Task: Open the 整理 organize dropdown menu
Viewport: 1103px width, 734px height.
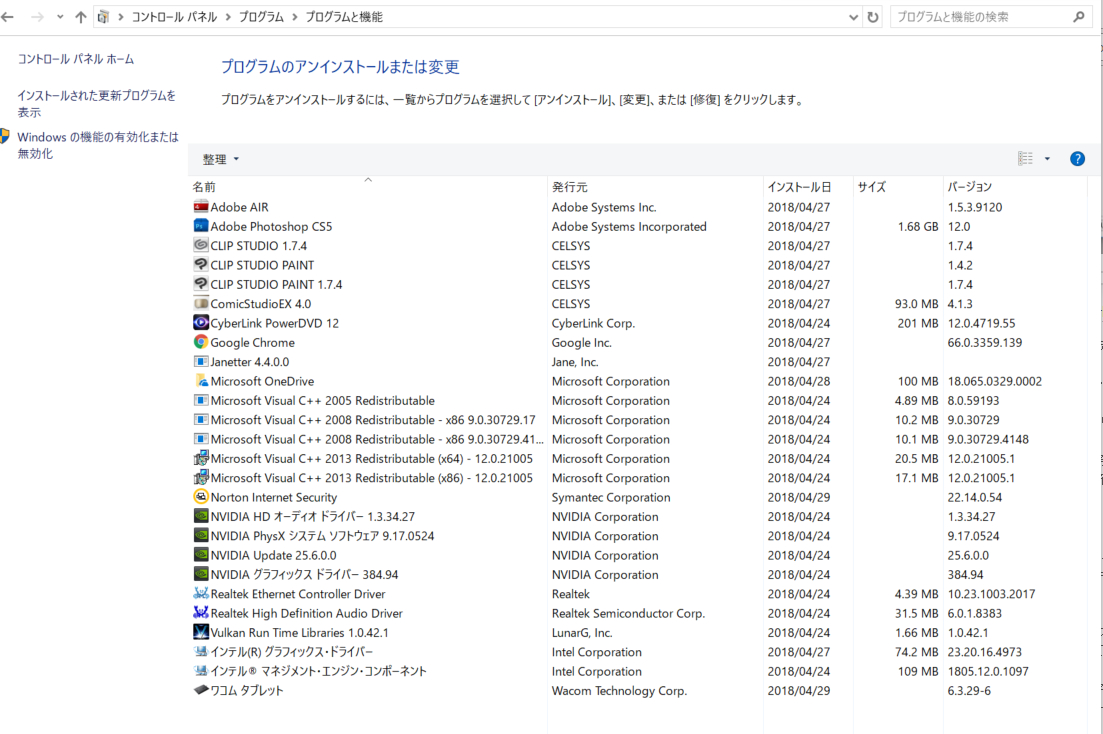Action: (x=221, y=159)
